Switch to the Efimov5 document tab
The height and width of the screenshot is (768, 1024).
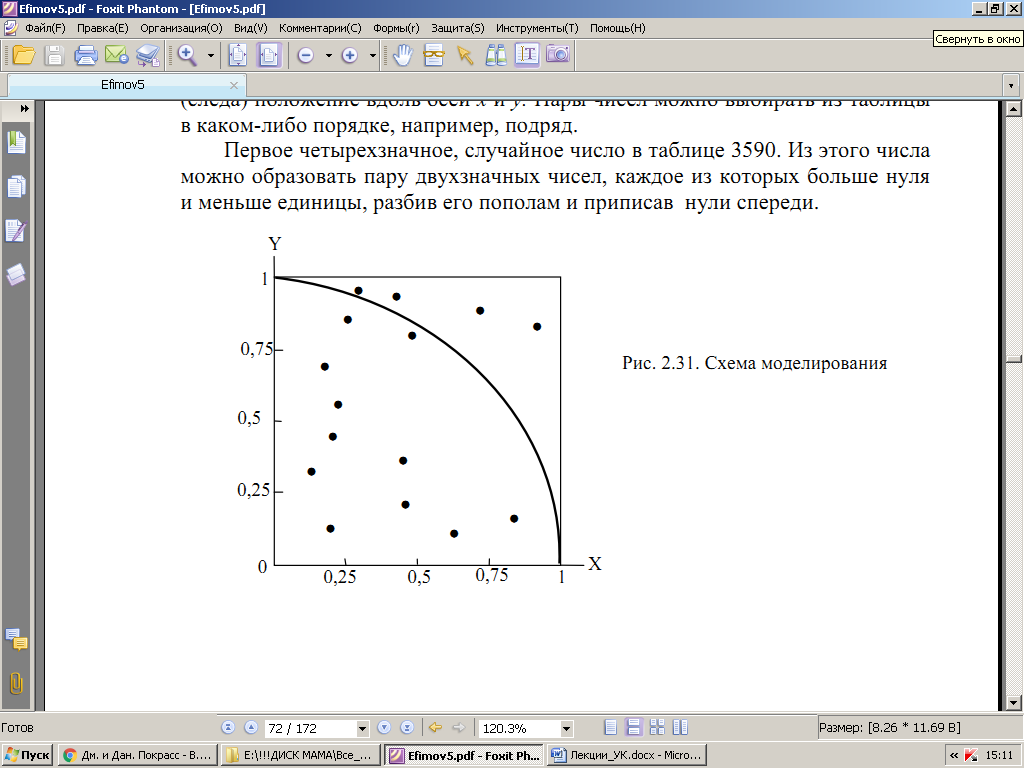tap(123, 85)
